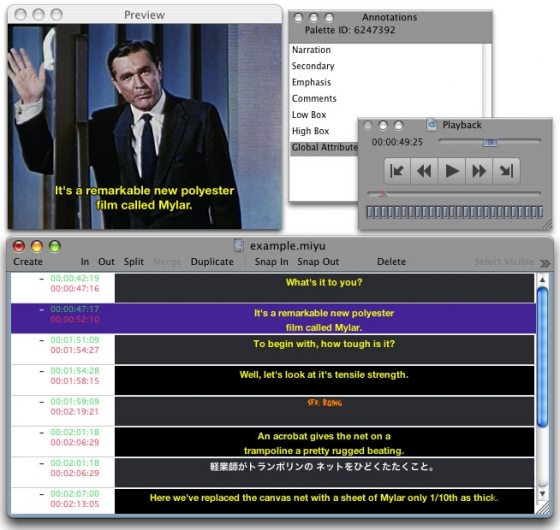Close the example.miyu window
The height and width of the screenshot is (530, 560).
coord(19,246)
